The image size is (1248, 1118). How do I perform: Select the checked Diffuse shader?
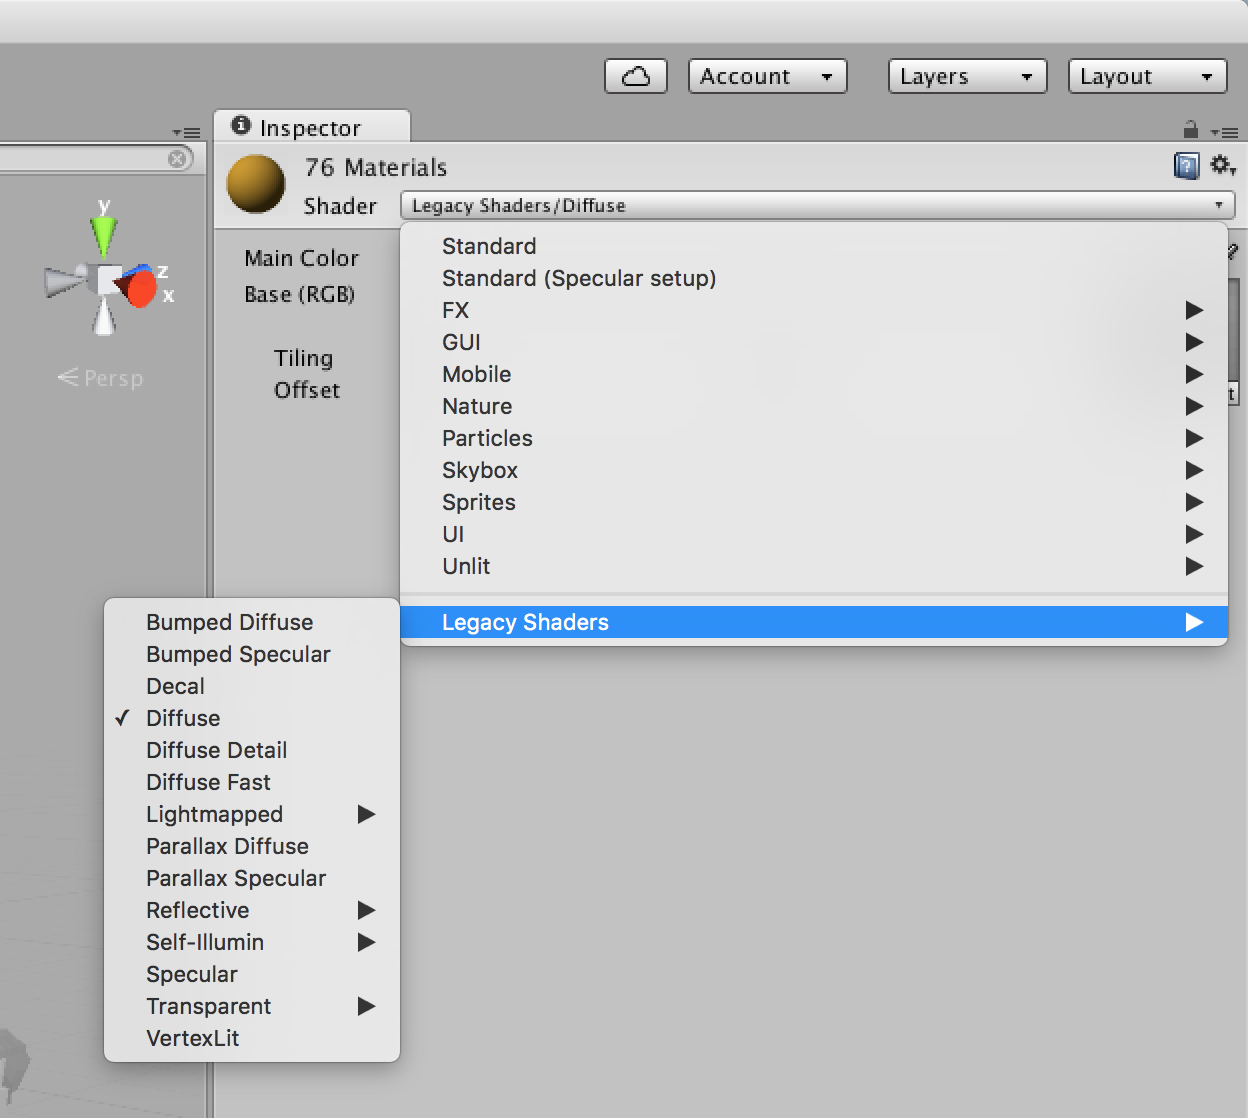[x=252, y=718]
